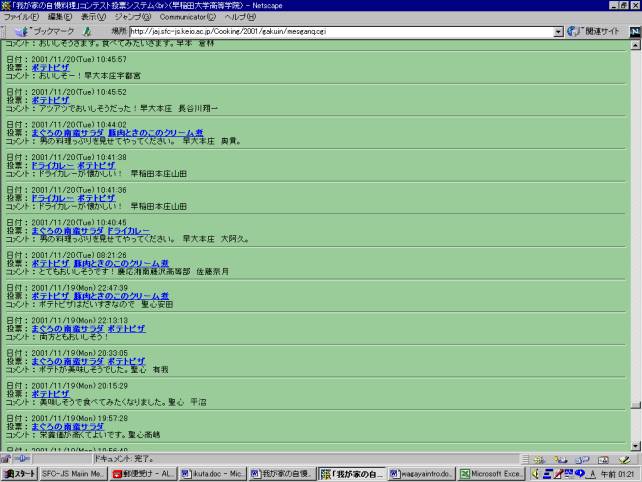Switch to wagayaintro.do.. taskbar window
This screenshot has height=482, width=642.
pyautogui.click(x=421, y=474)
